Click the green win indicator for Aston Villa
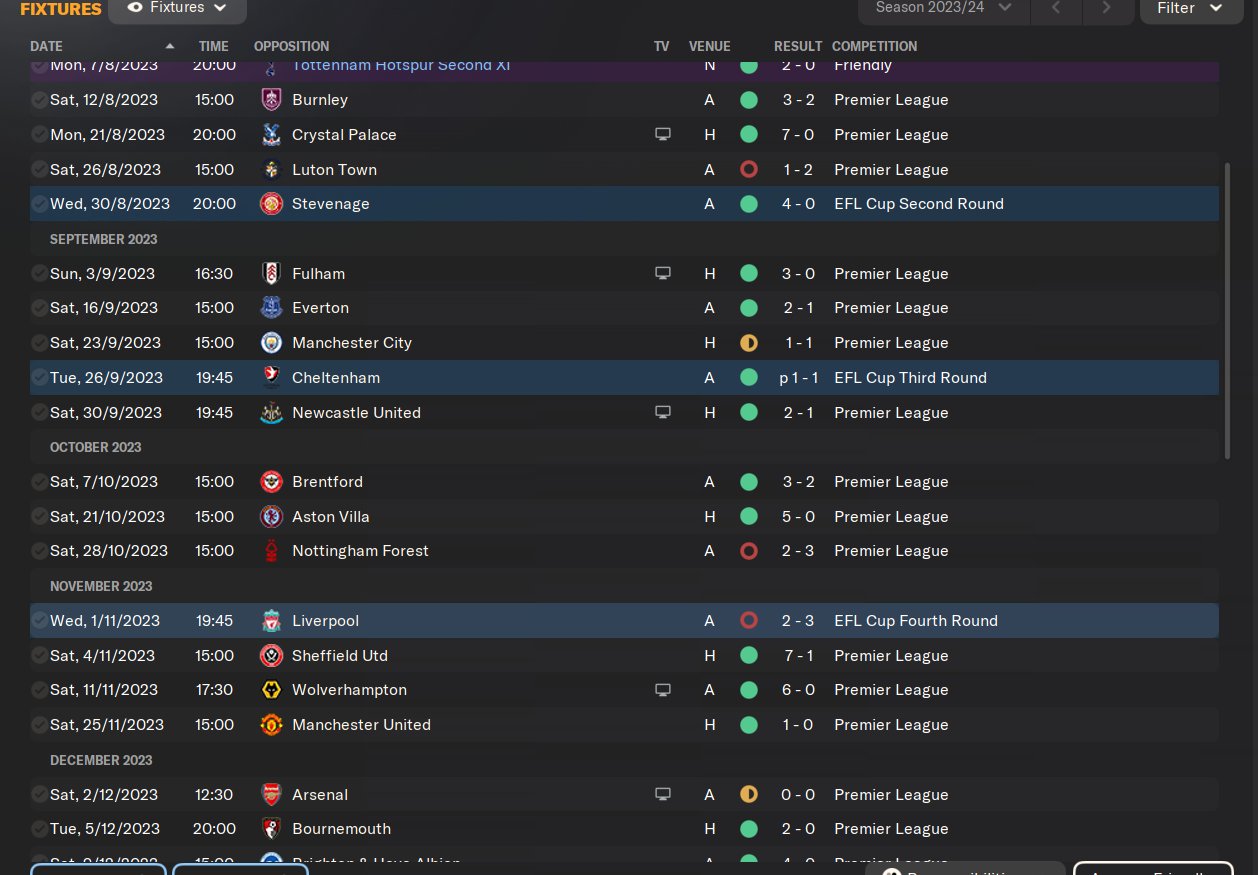The width and height of the screenshot is (1258, 875). (748, 517)
